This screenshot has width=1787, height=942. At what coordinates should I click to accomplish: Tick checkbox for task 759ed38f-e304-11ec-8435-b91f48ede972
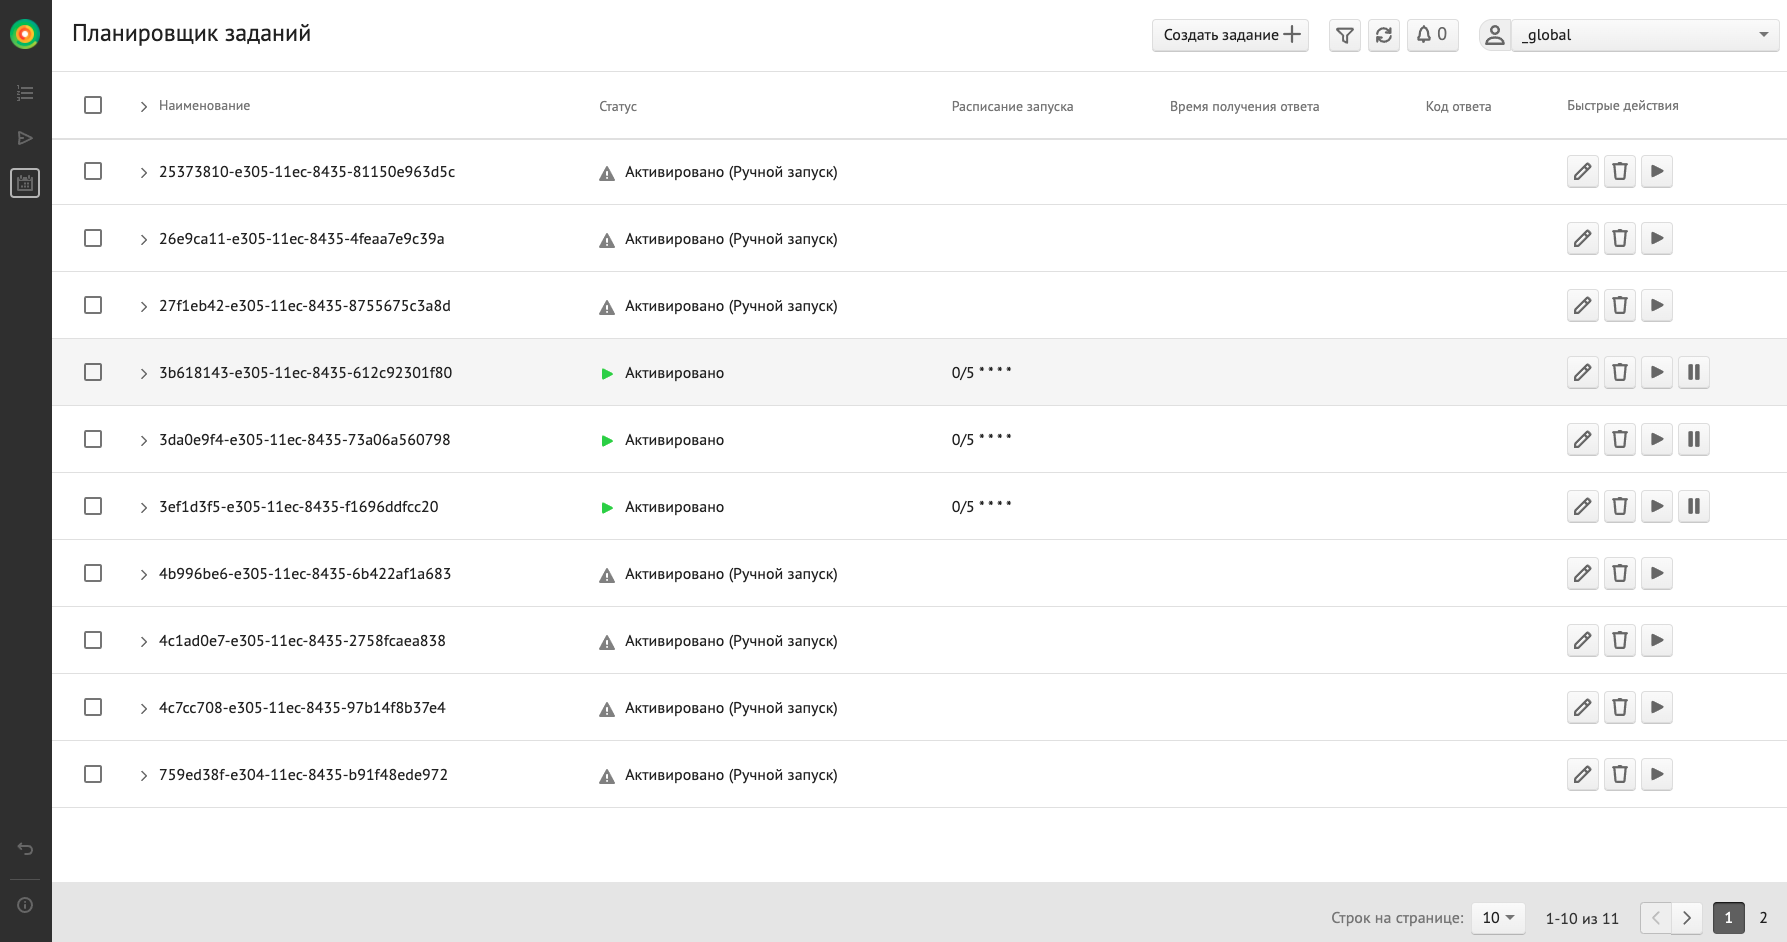[x=93, y=774]
